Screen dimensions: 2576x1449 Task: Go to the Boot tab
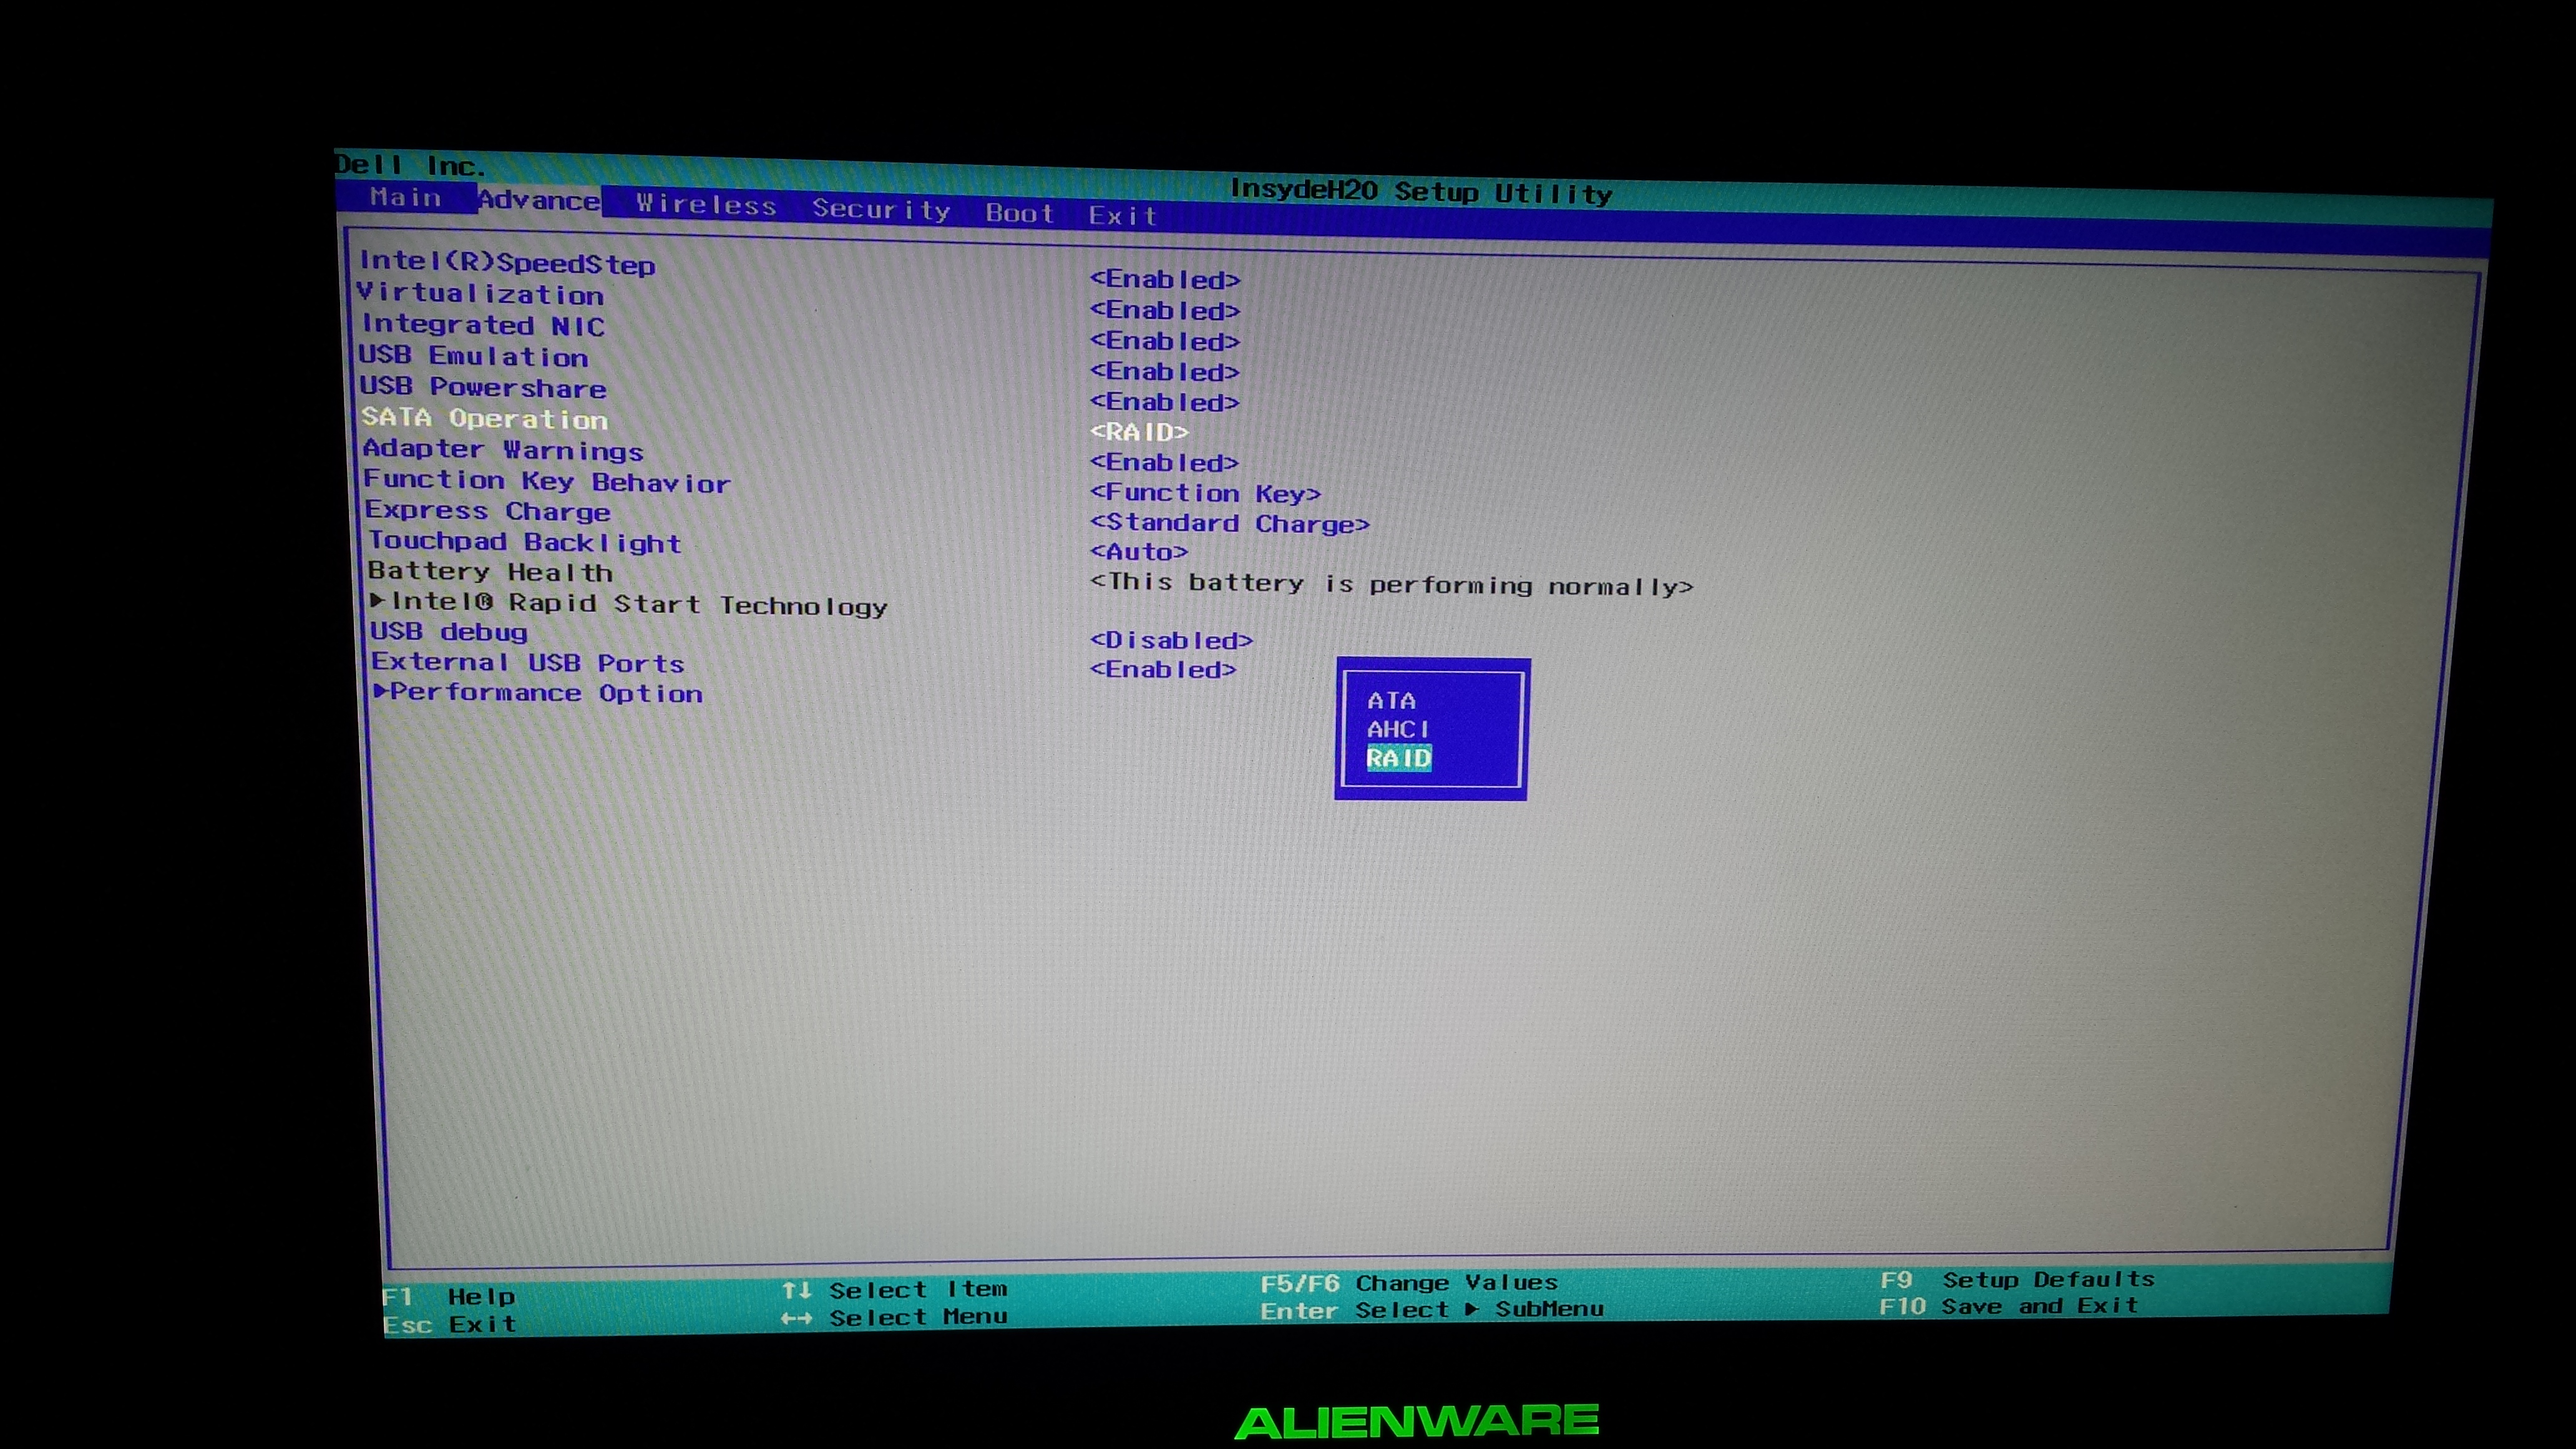click(x=1019, y=213)
